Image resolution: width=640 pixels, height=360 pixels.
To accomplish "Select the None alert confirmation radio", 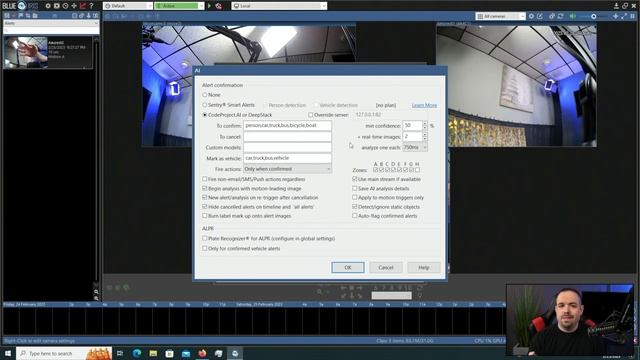I will (x=205, y=95).
